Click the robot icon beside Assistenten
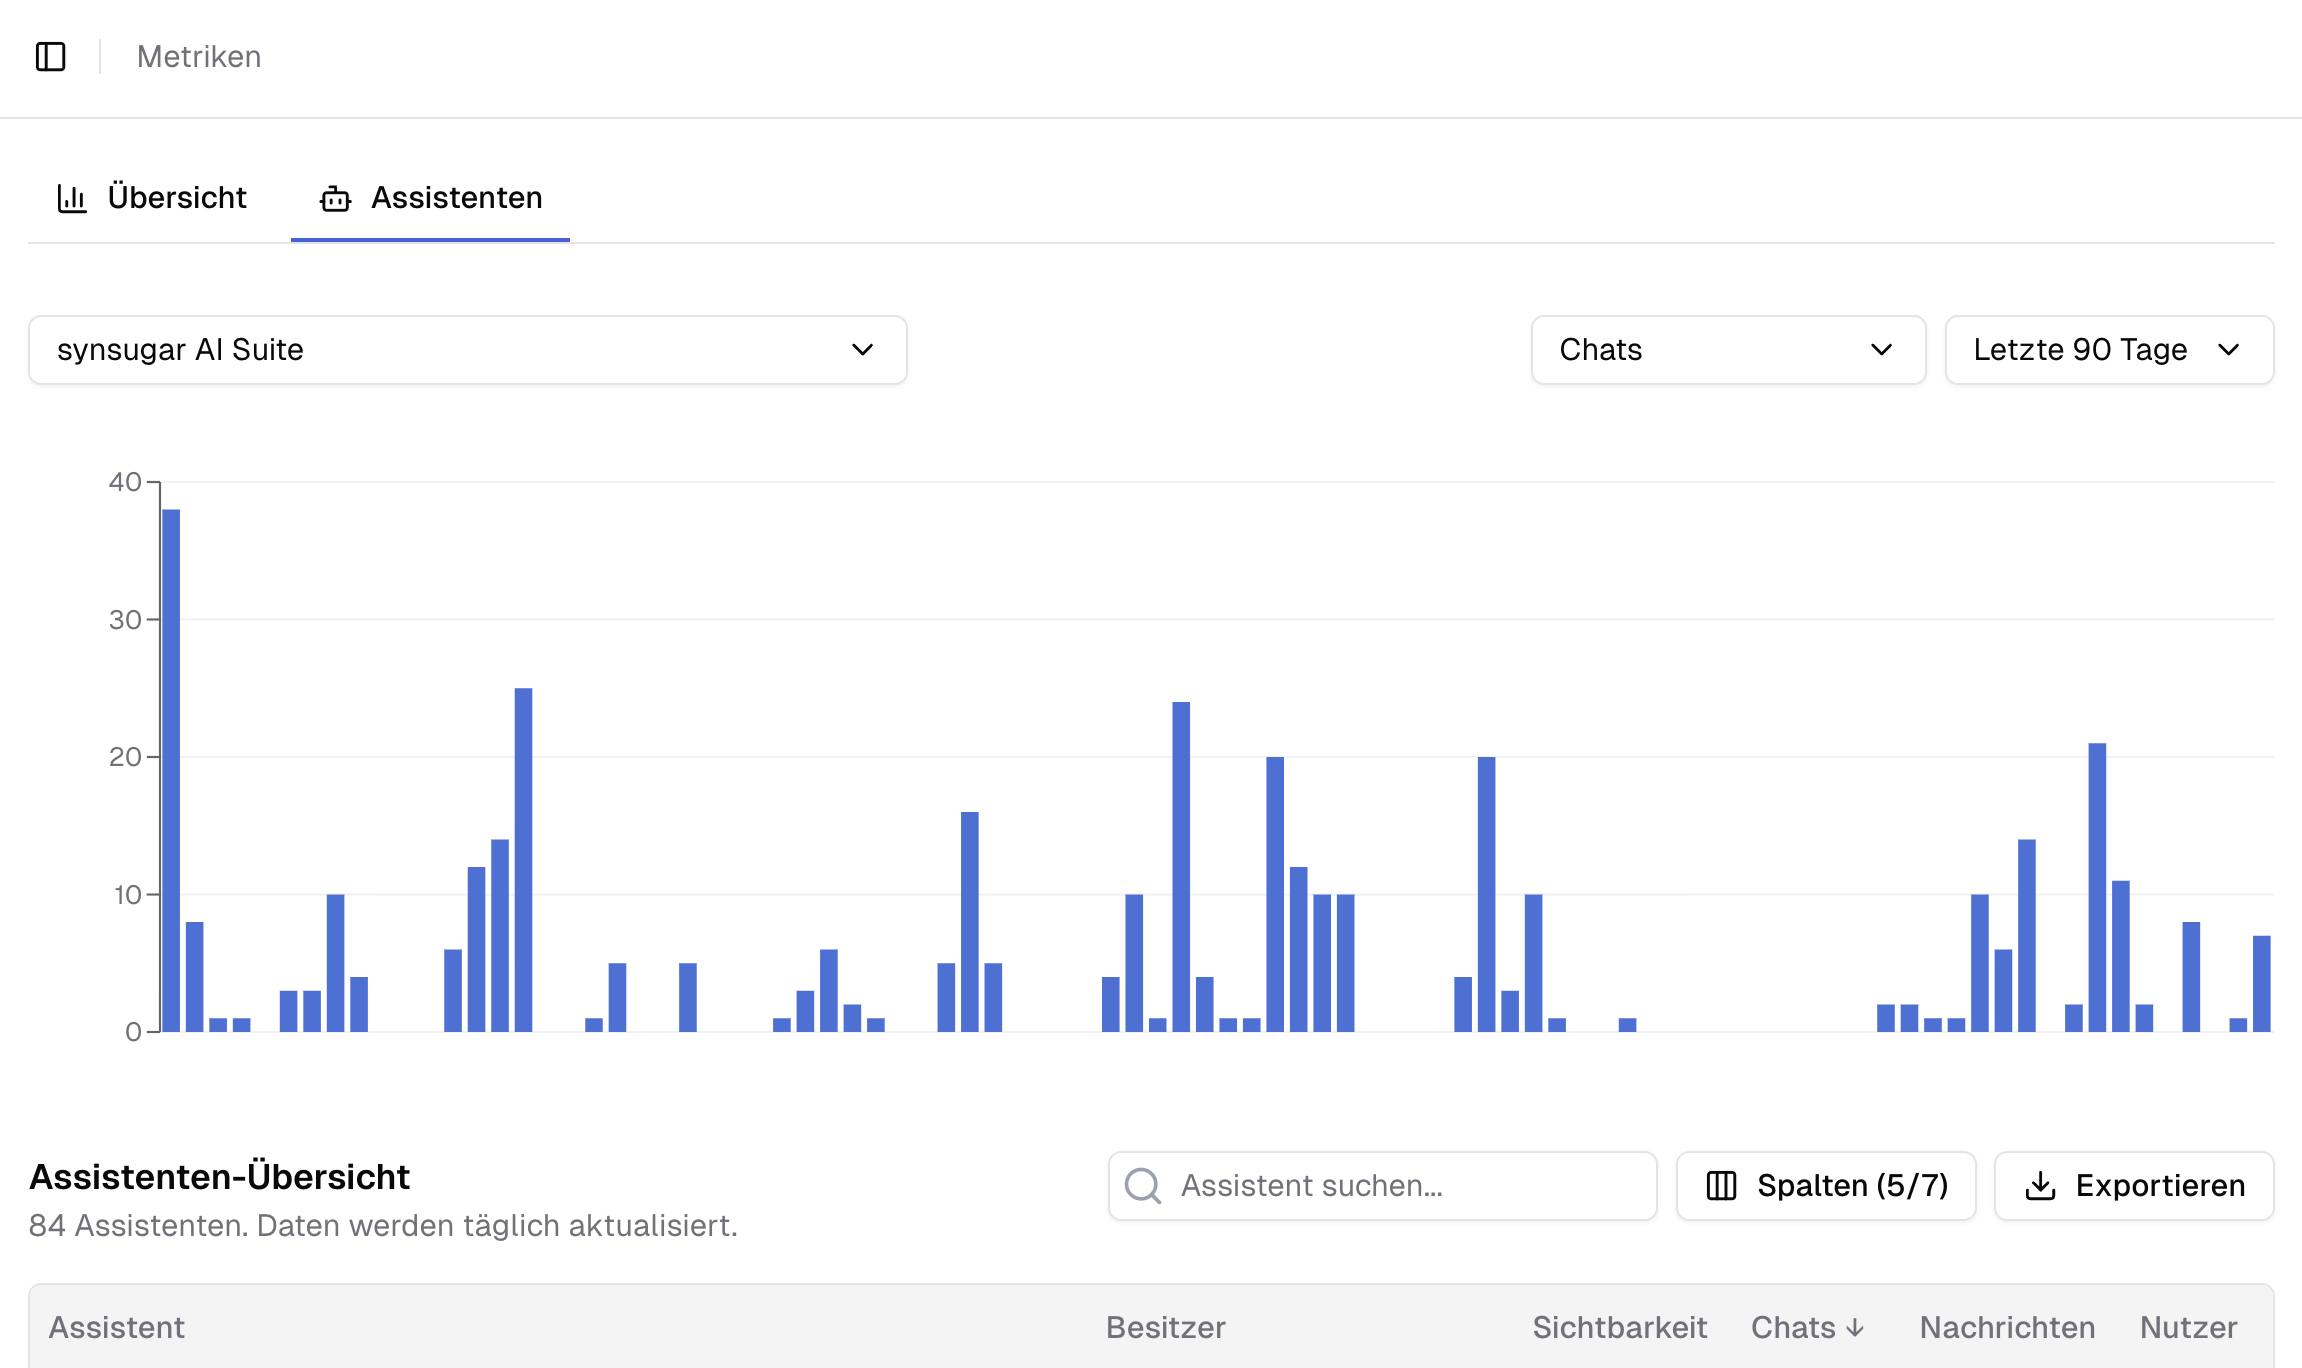This screenshot has height=1368, width=2302. click(336, 199)
